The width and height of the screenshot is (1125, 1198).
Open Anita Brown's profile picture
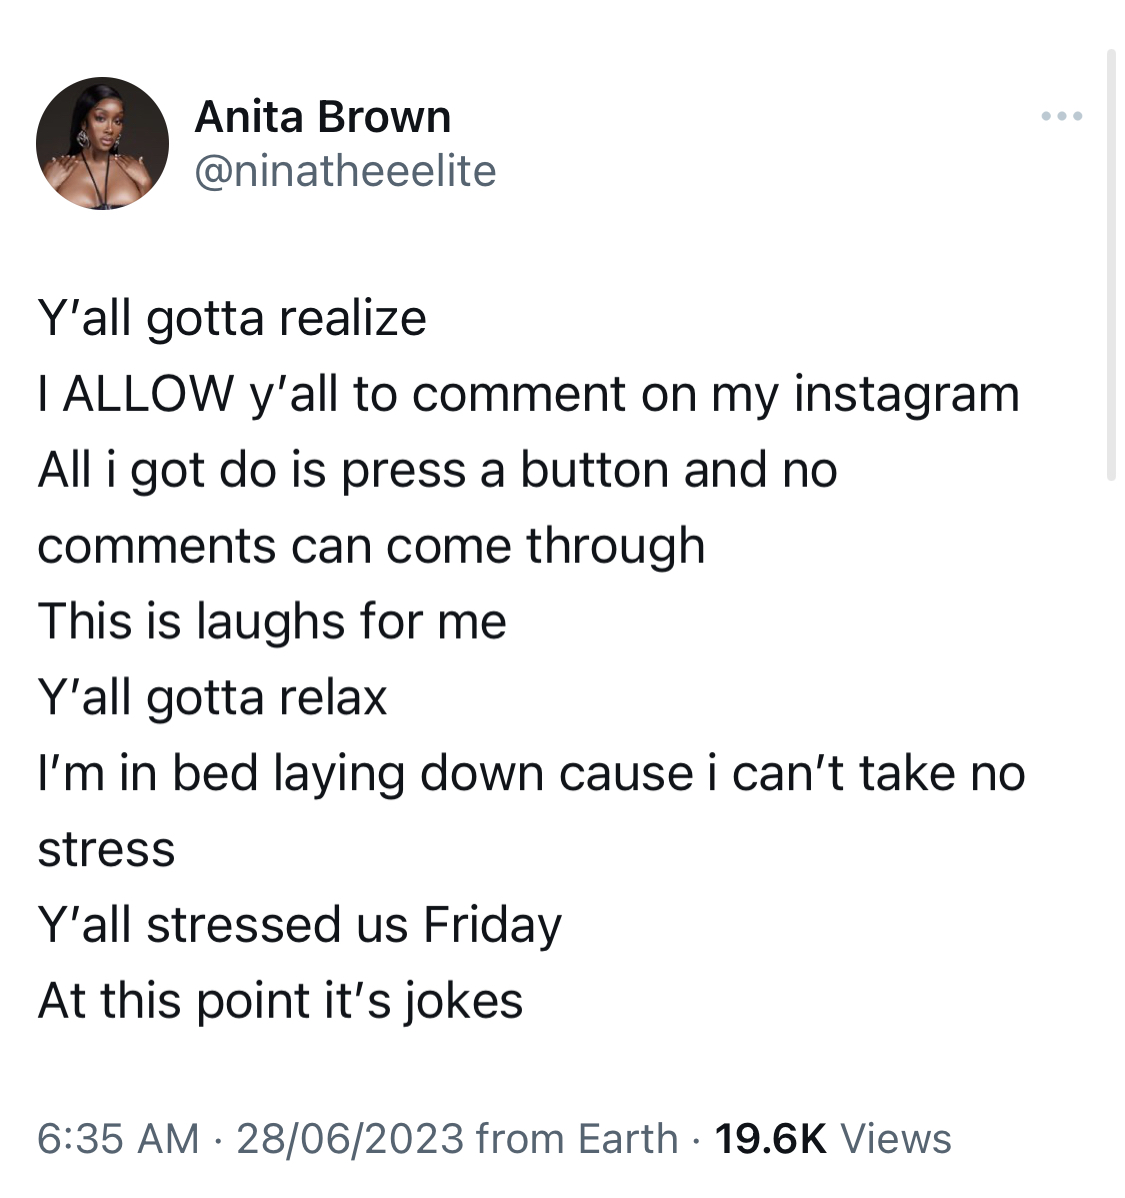click(102, 143)
